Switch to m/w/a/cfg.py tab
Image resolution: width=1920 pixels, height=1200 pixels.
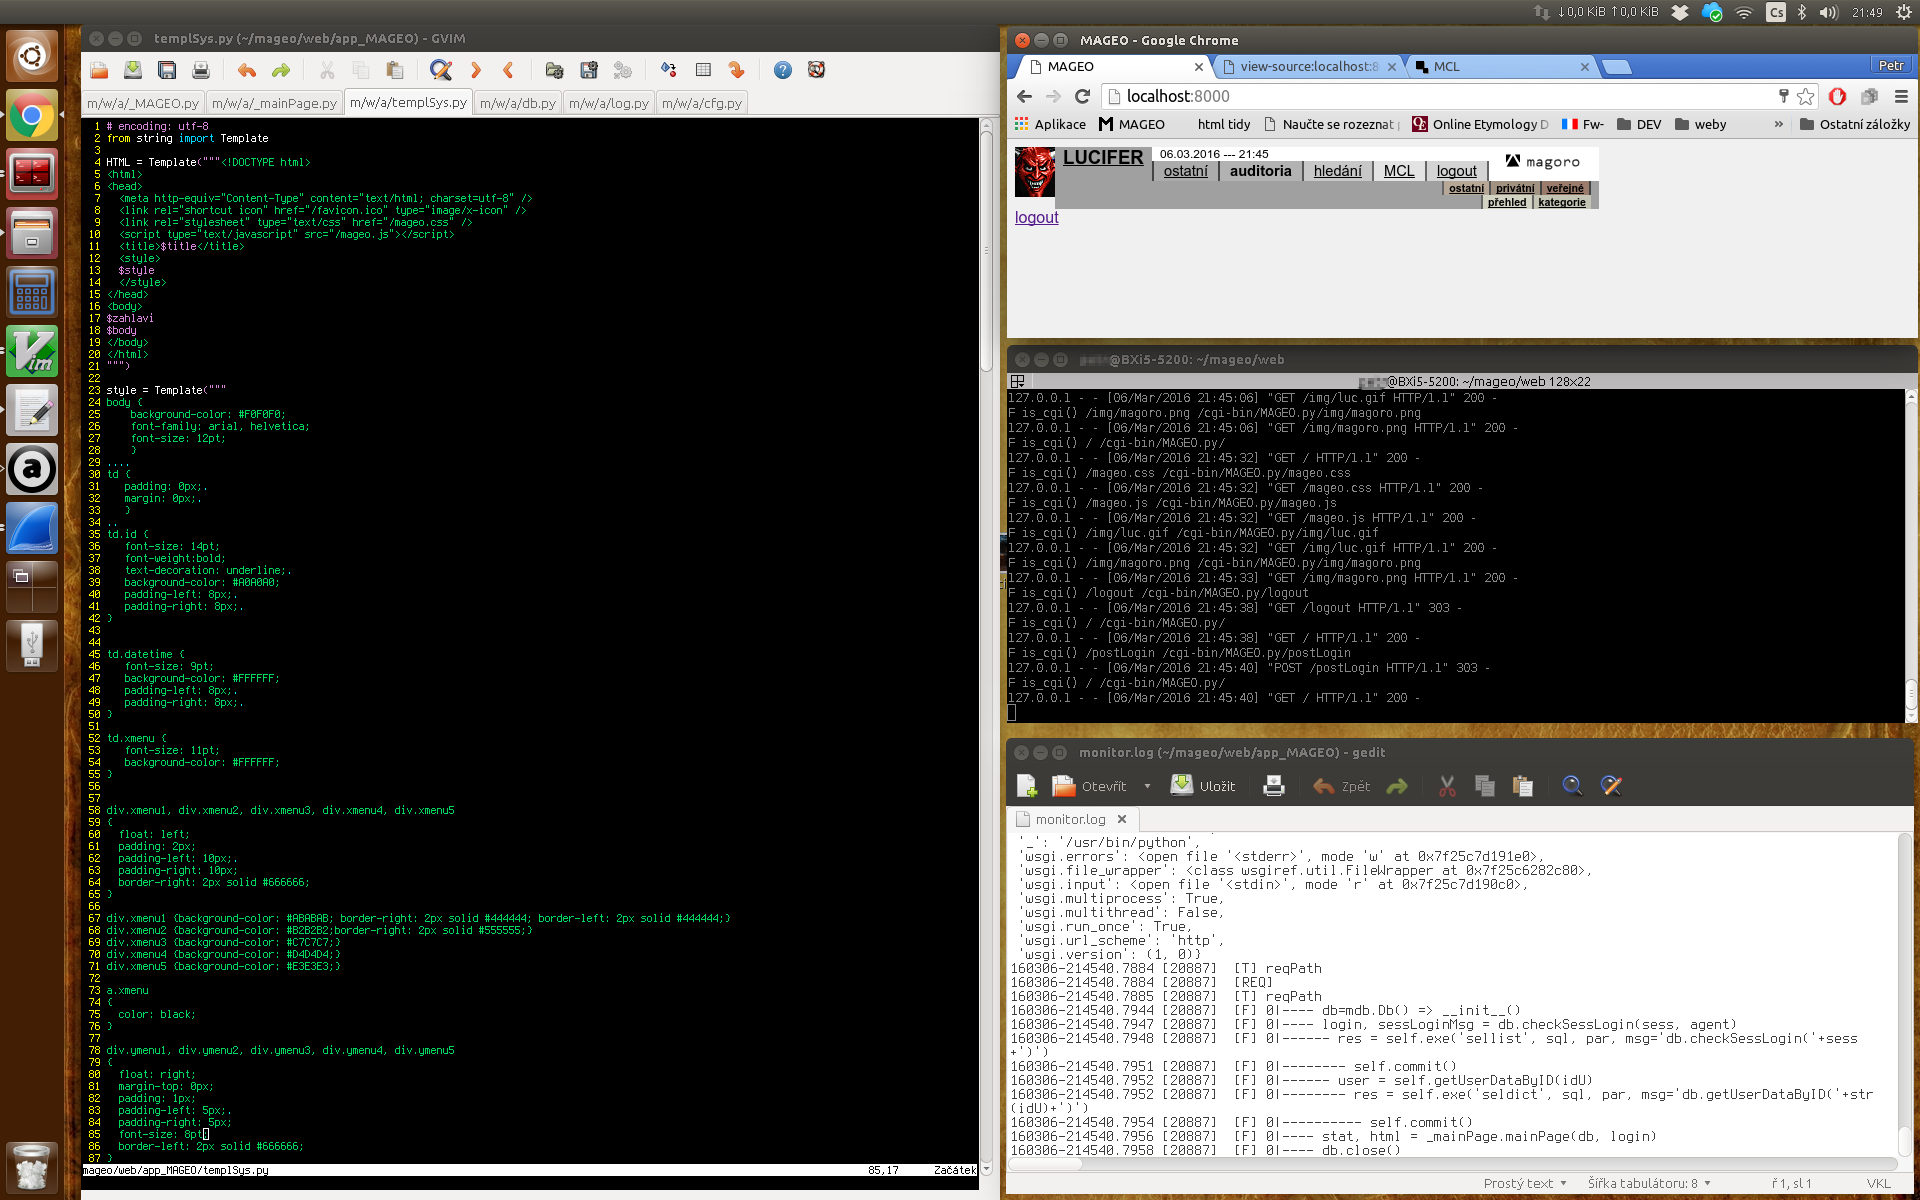tap(702, 103)
